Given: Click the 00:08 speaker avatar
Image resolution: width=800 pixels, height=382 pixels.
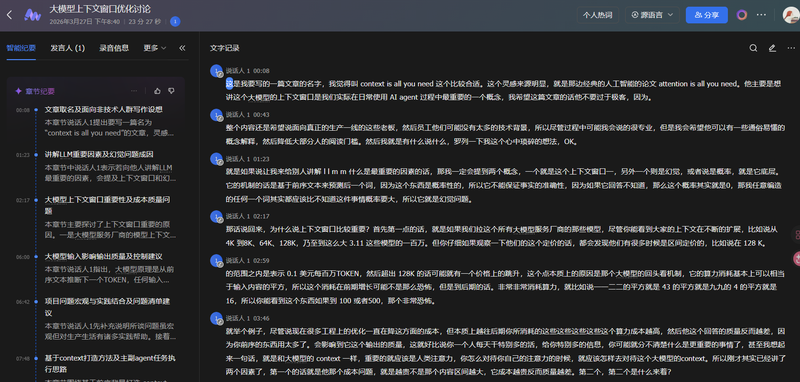Looking at the screenshot, I should pyautogui.click(x=217, y=71).
